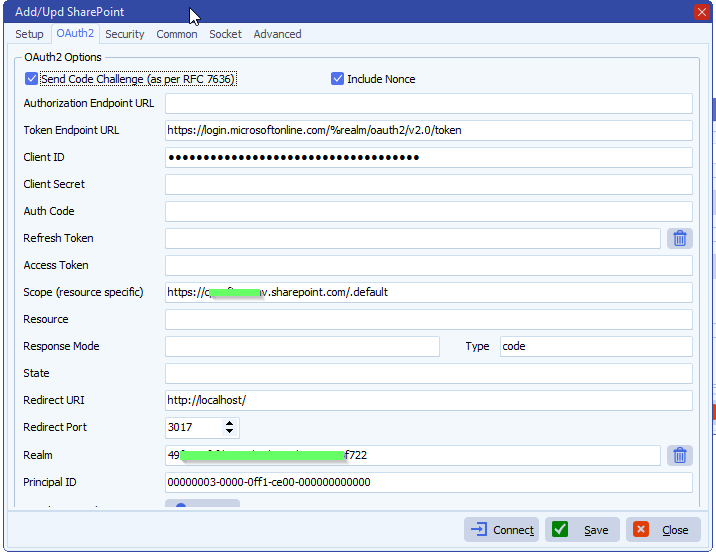Click the Save button
This screenshot has height=555, width=716.
[x=582, y=530]
